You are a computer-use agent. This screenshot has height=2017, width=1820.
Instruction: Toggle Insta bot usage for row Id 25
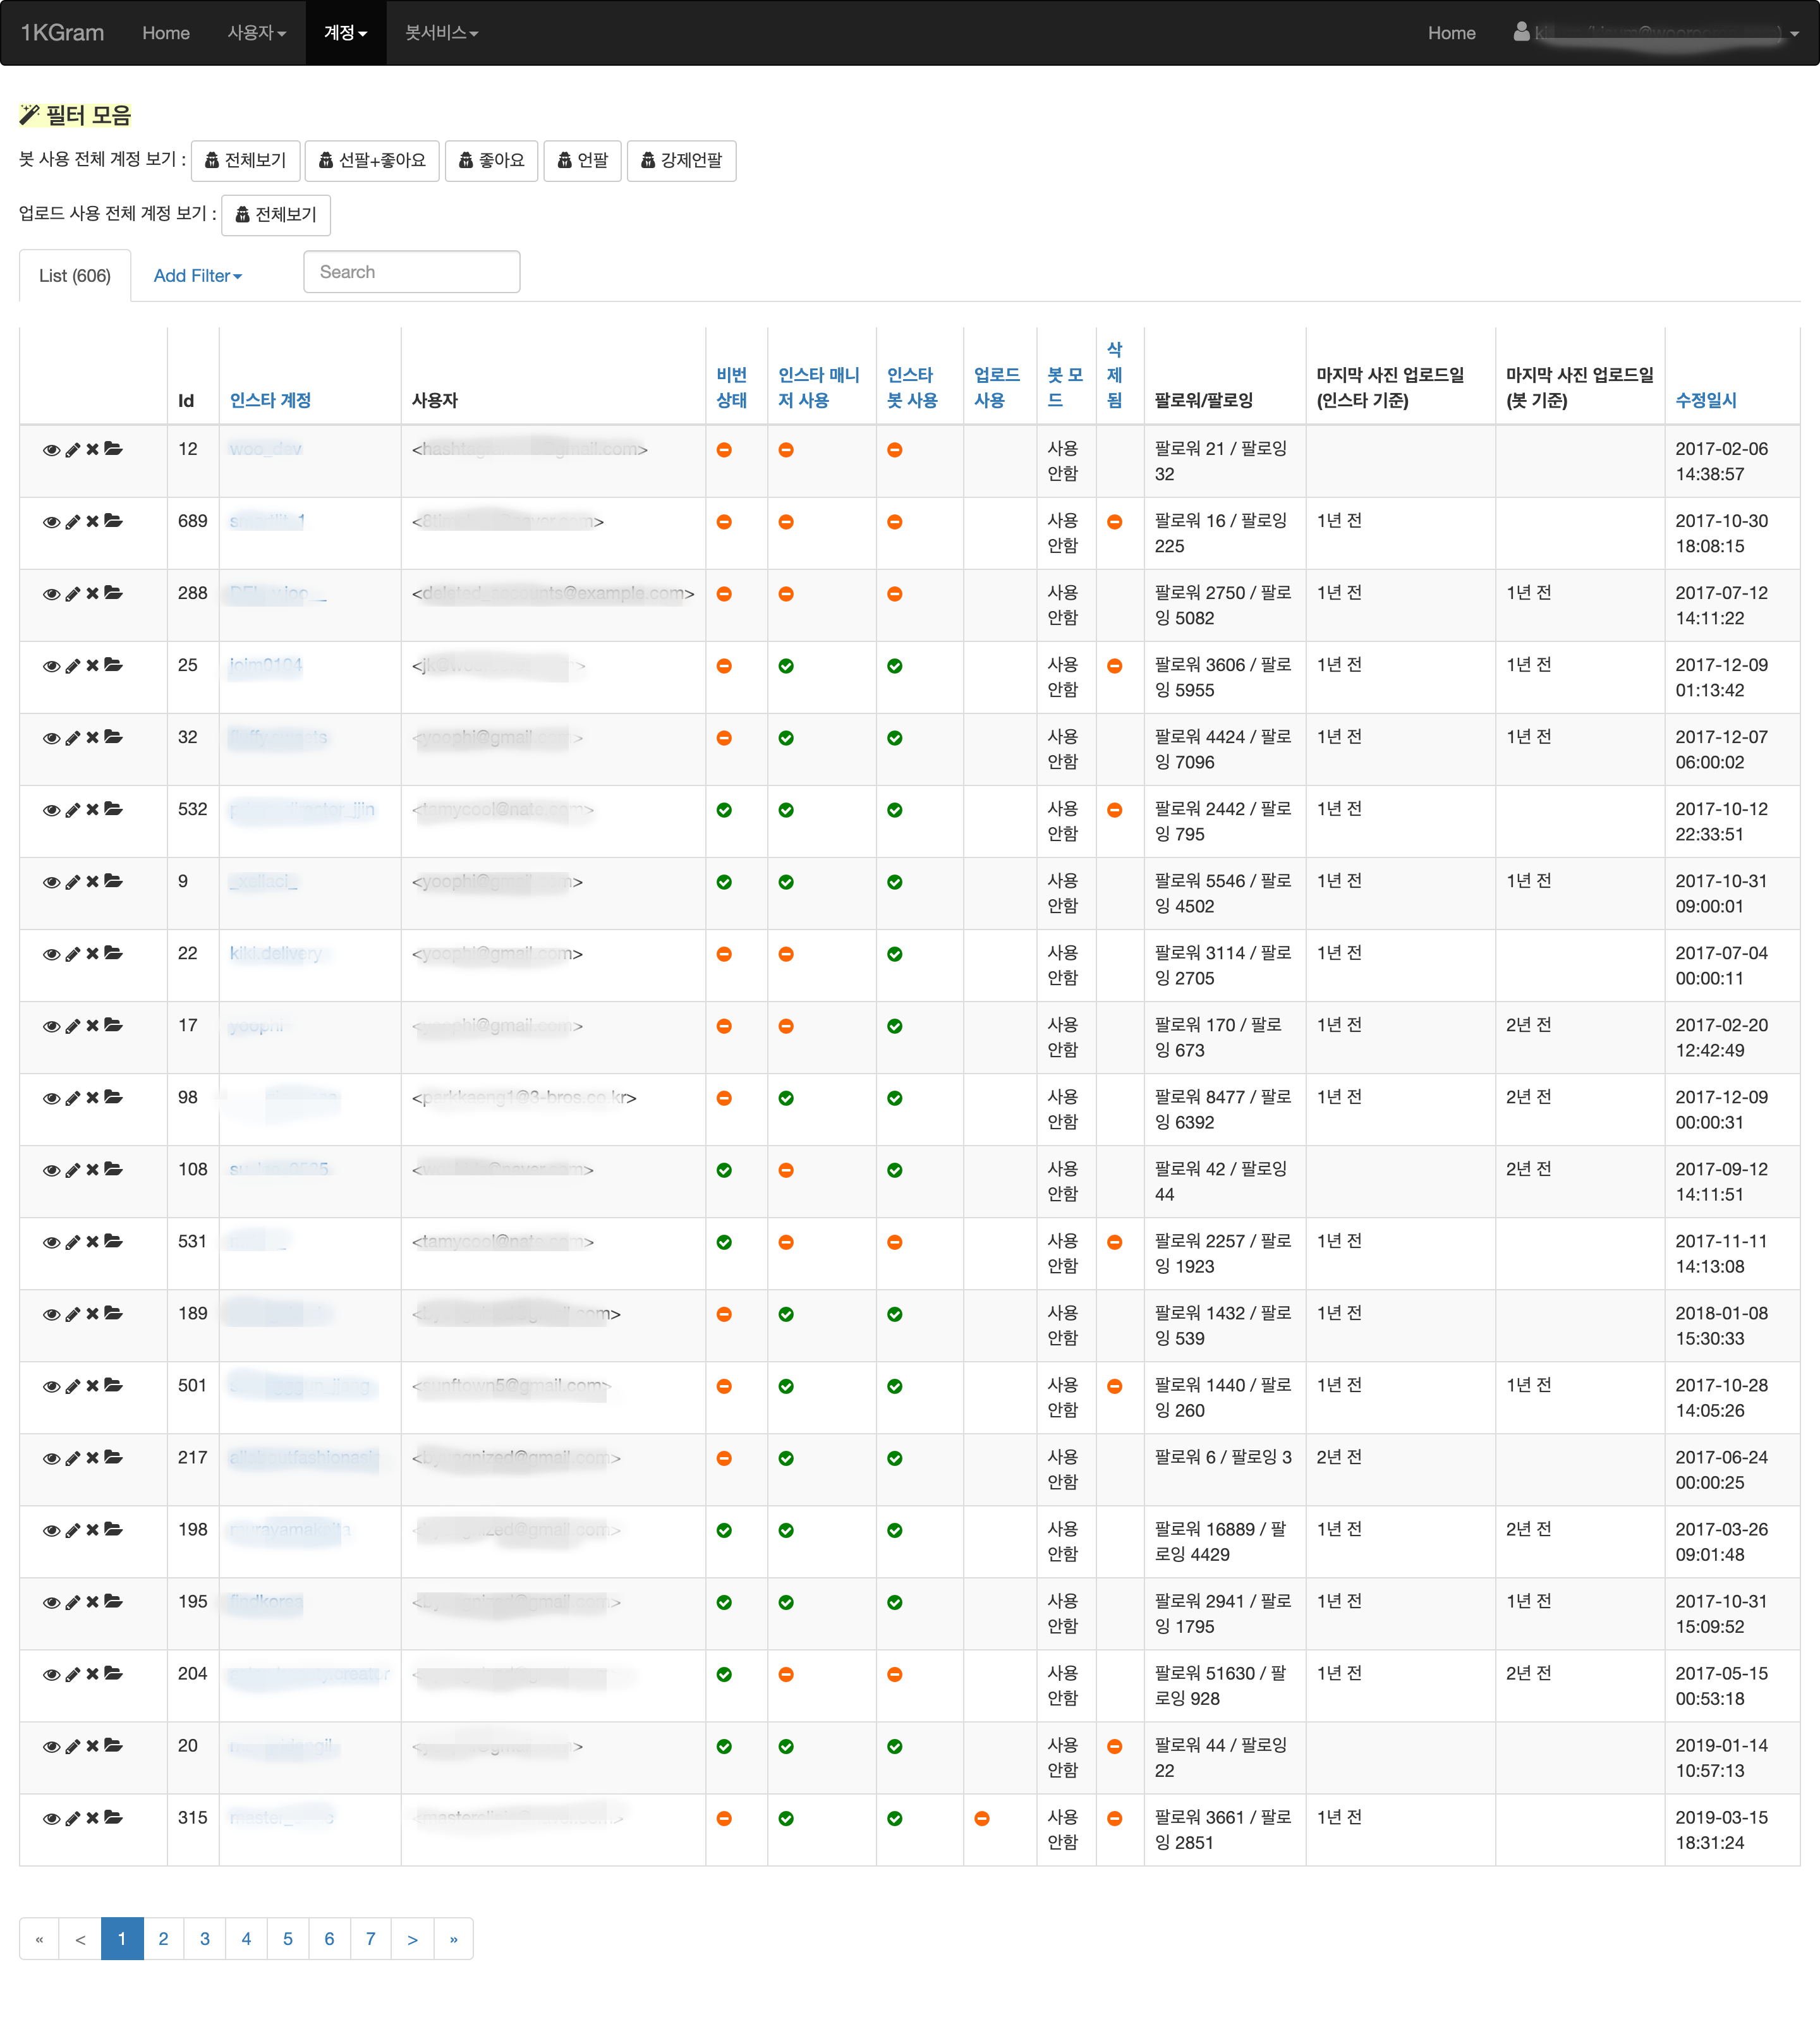[894, 666]
